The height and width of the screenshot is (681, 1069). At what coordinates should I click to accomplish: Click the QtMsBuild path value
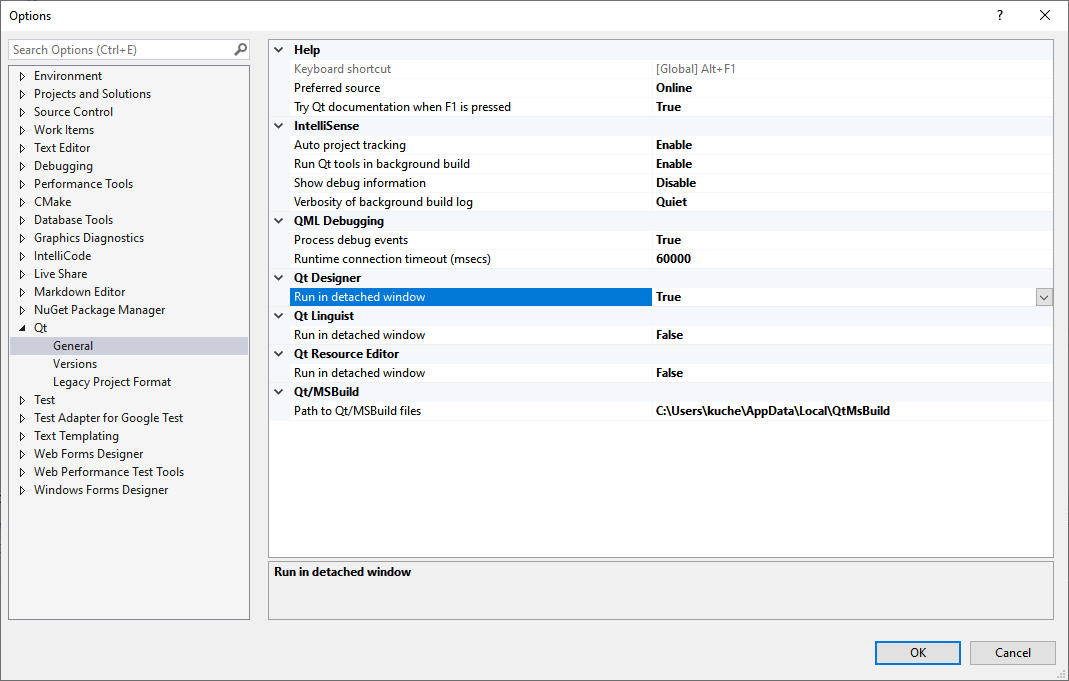pyautogui.click(x=772, y=411)
